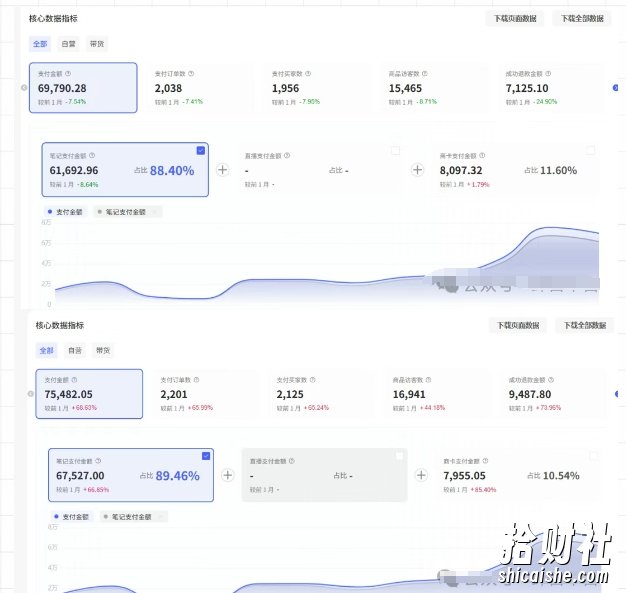Select the 75,482.05 支付金额 card
The width and height of the screenshot is (626, 593).
(x=89, y=394)
